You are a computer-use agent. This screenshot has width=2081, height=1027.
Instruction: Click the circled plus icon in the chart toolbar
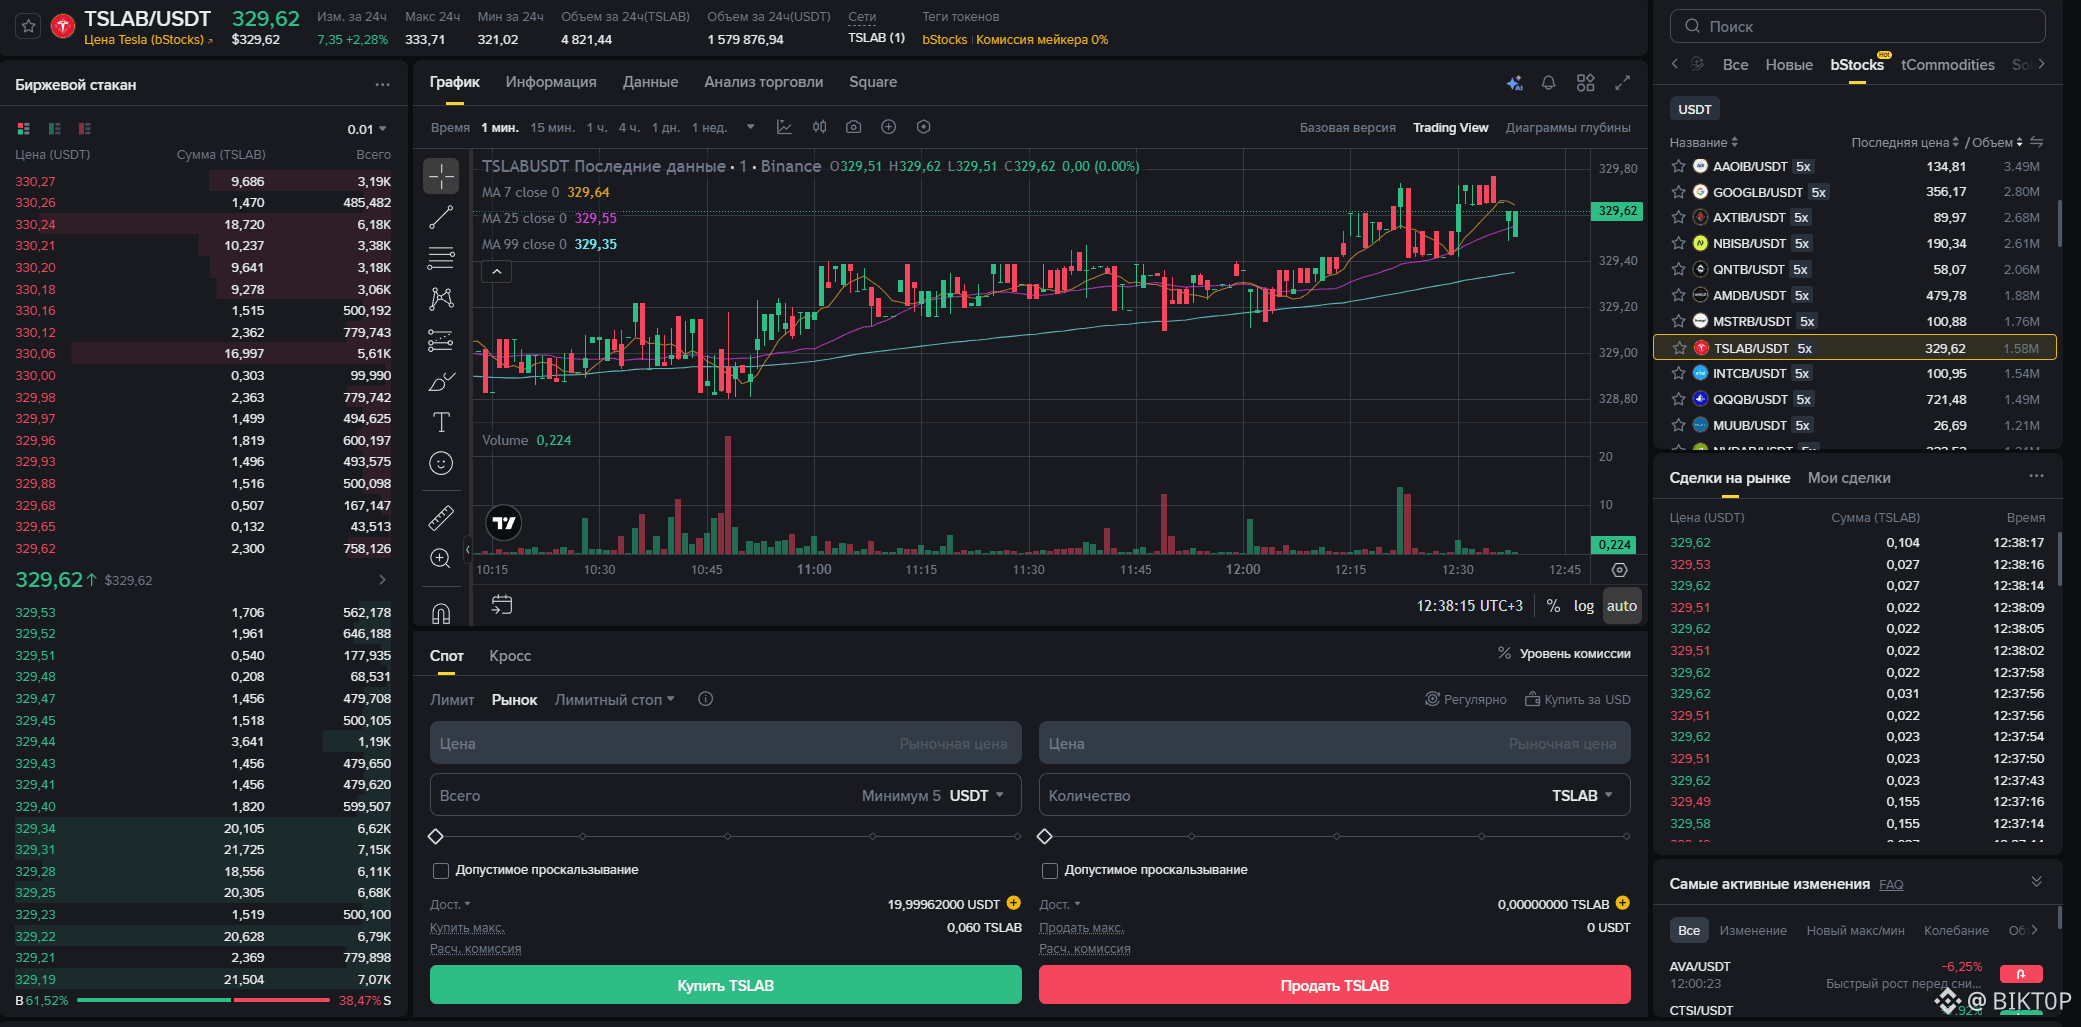point(888,127)
